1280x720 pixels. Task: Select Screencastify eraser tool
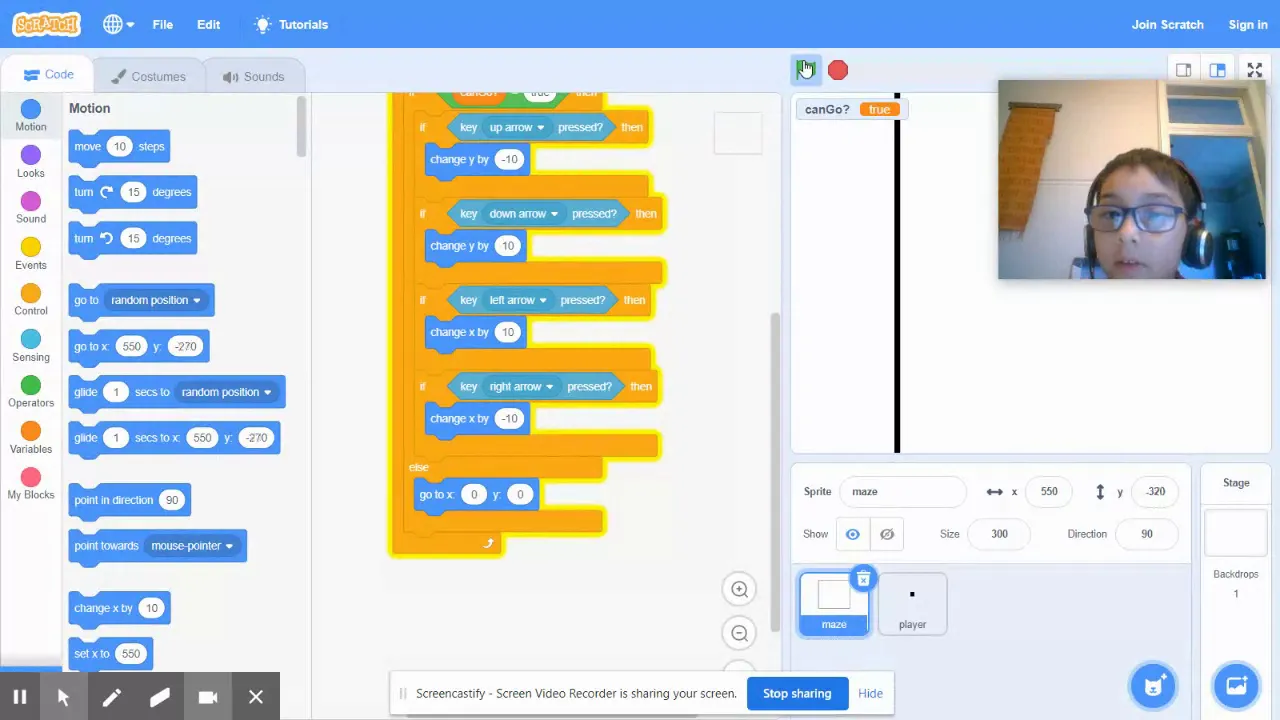pos(159,697)
